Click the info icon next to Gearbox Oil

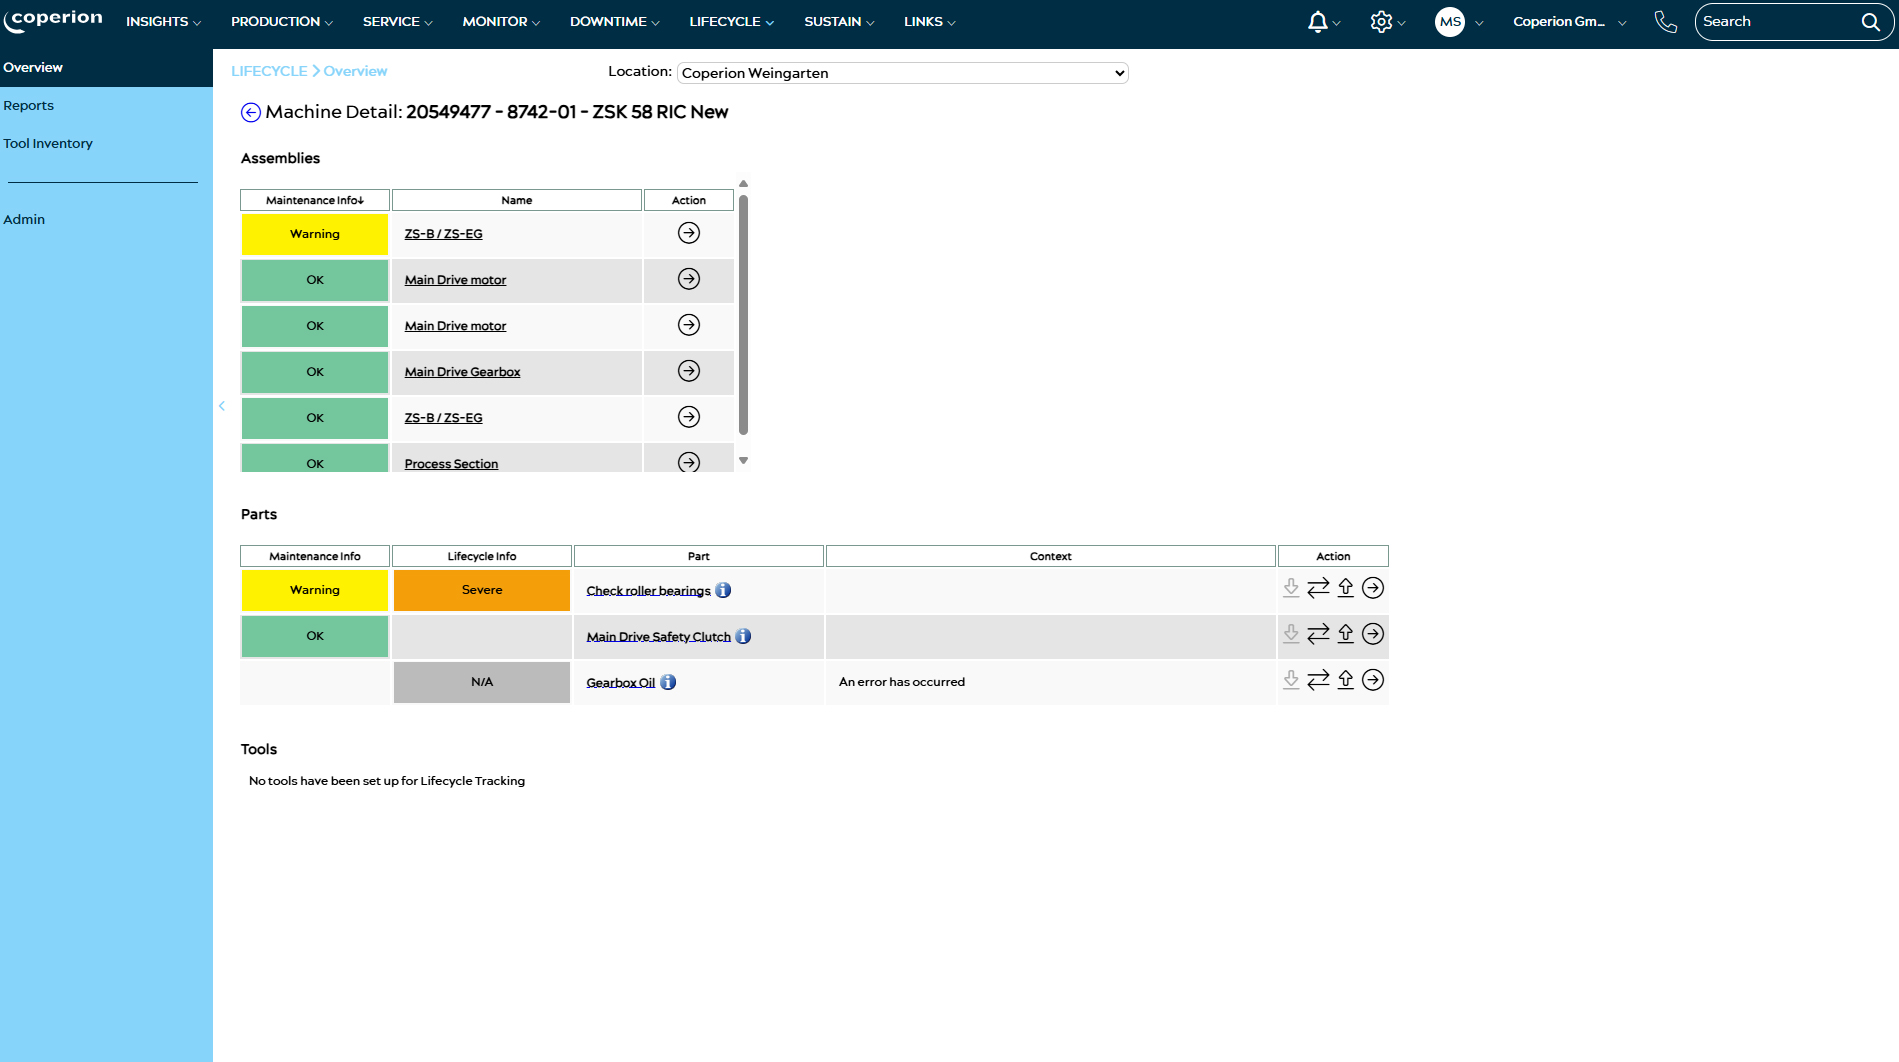(x=668, y=682)
